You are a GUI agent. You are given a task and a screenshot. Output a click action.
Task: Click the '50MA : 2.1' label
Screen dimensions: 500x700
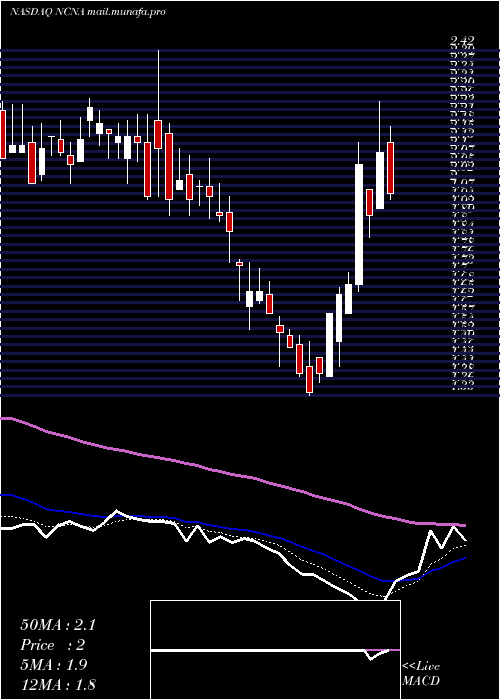point(58,625)
